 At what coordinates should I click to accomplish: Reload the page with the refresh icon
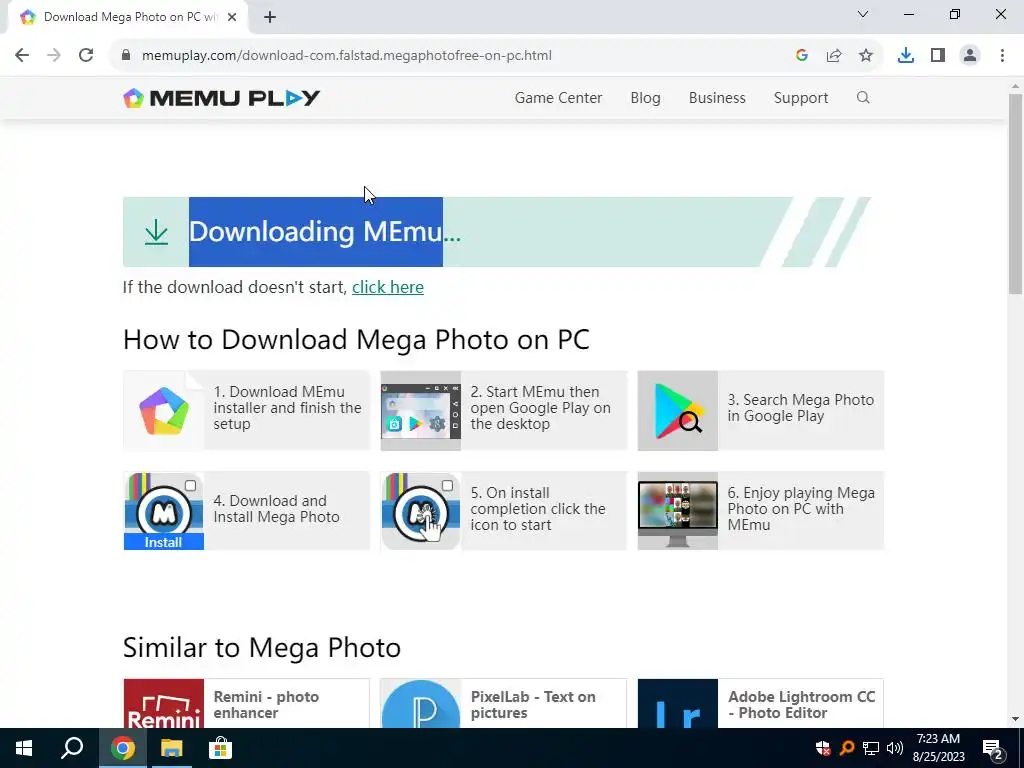(86, 55)
